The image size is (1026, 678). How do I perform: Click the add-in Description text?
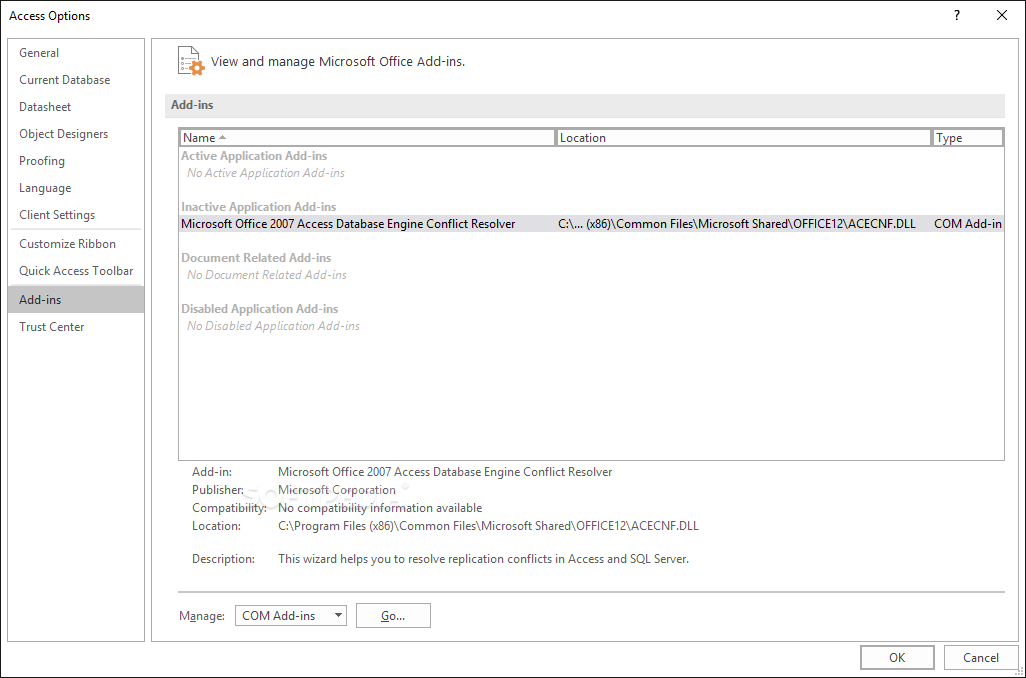[x=484, y=559]
